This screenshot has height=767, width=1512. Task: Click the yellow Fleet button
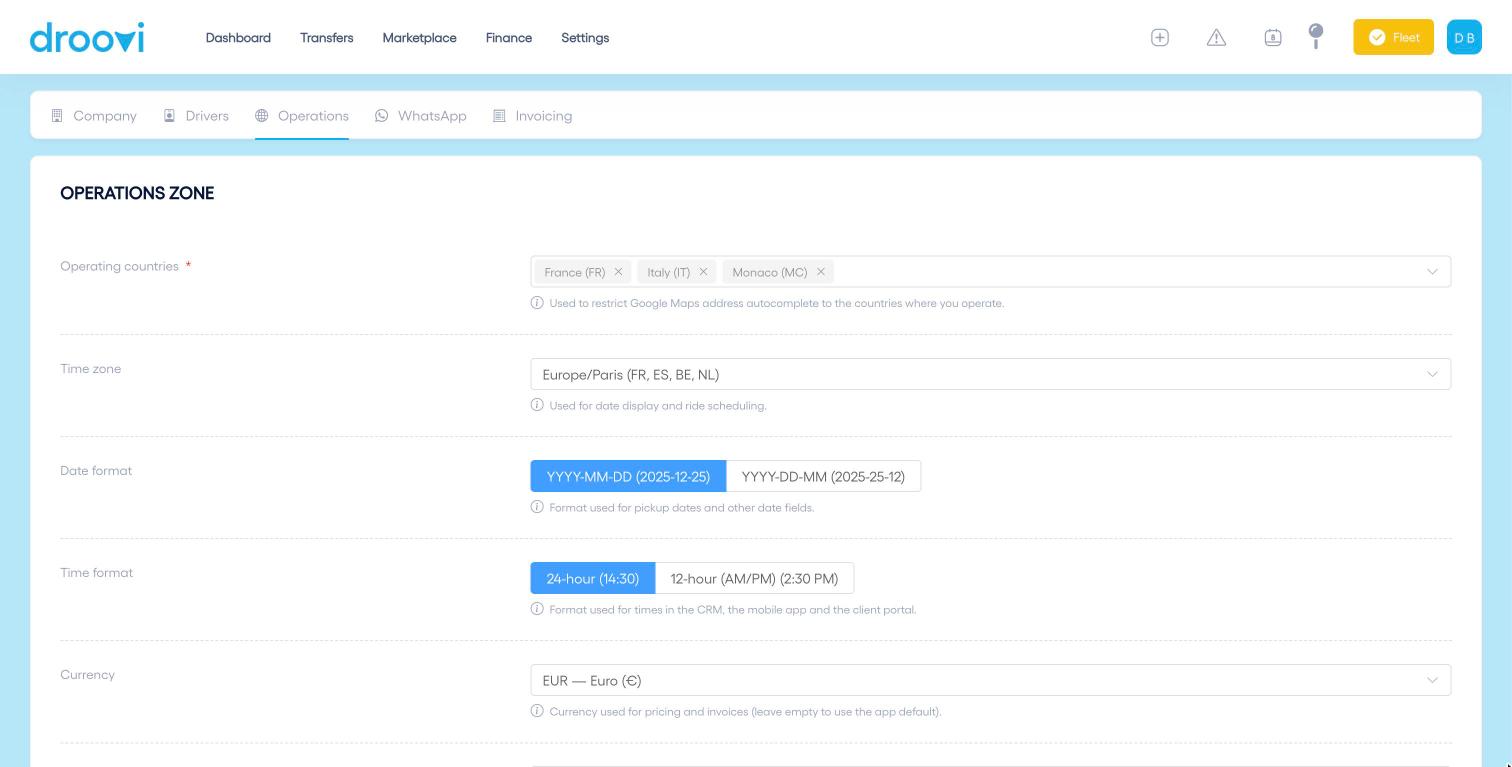1393,37
